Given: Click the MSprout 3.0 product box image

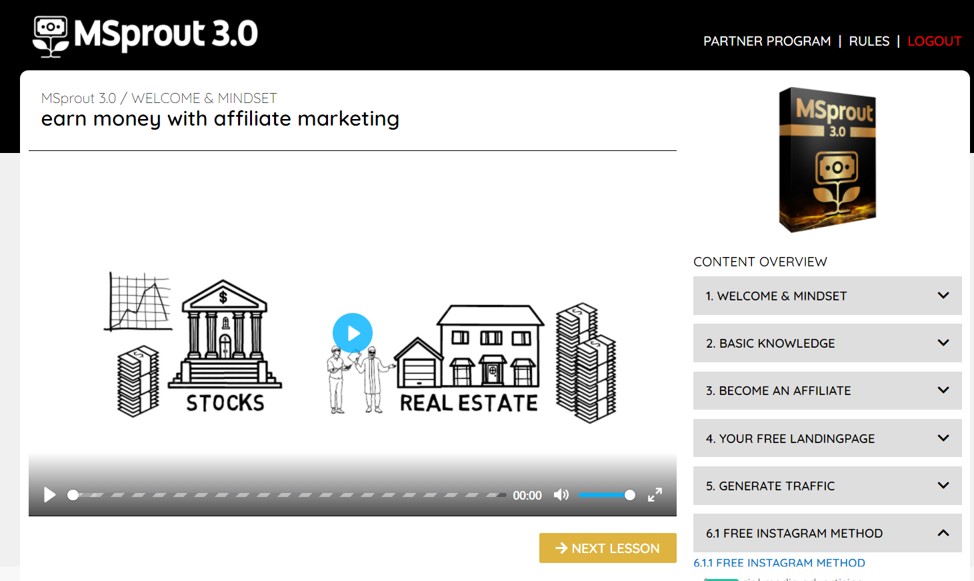Looking at the screenshot, I should pos(827,160).
